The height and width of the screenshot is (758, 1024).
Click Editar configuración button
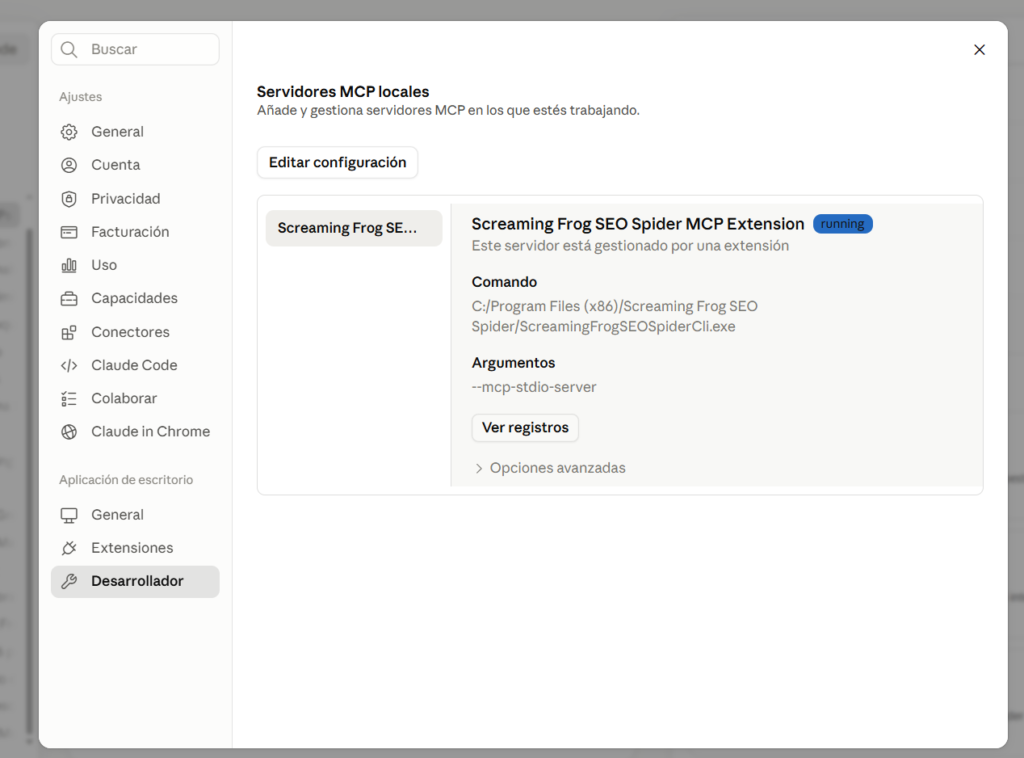click(338, 163)
